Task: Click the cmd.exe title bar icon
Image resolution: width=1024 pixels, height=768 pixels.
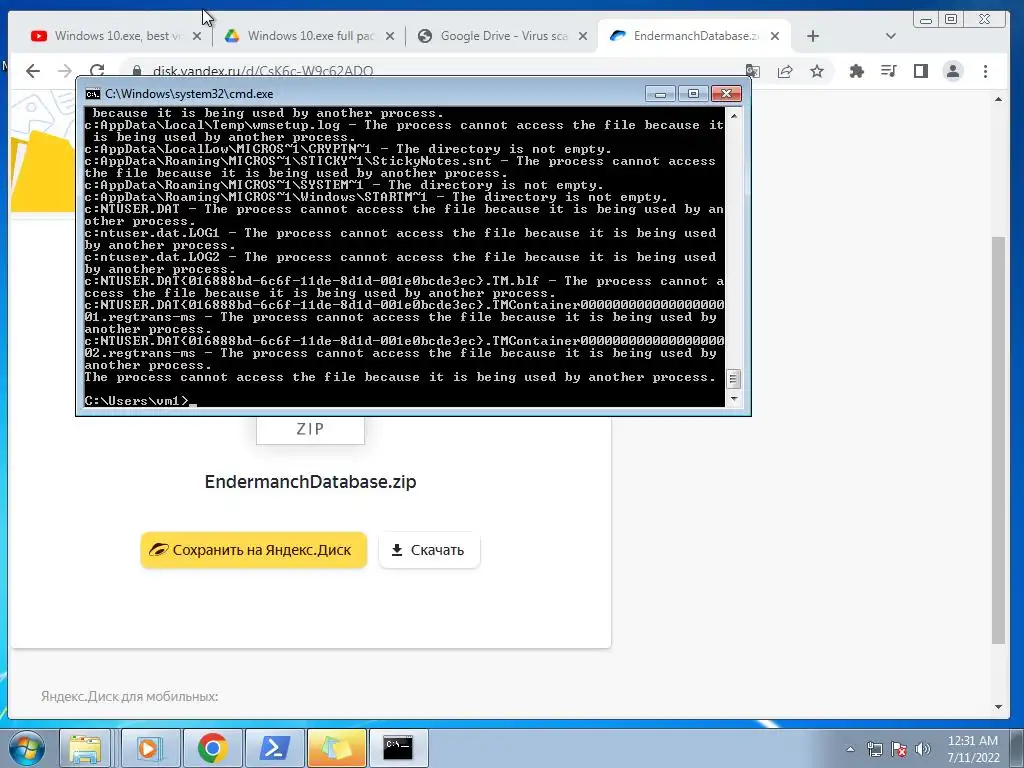Action: [93, 94]
